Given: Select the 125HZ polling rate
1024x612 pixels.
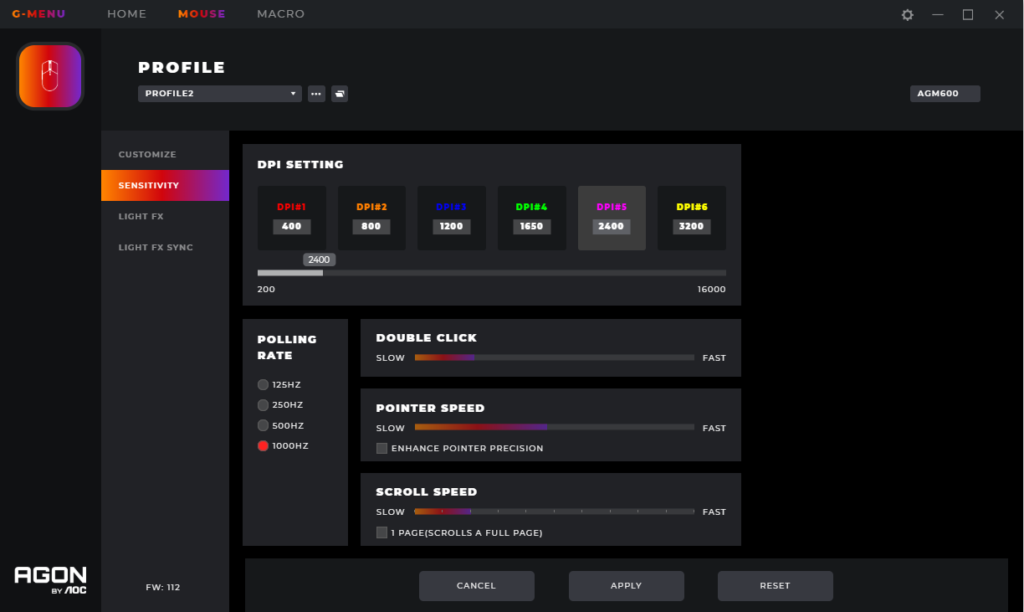Looking at the screenshot, I should pyautogui.click(x=263, y=385).
